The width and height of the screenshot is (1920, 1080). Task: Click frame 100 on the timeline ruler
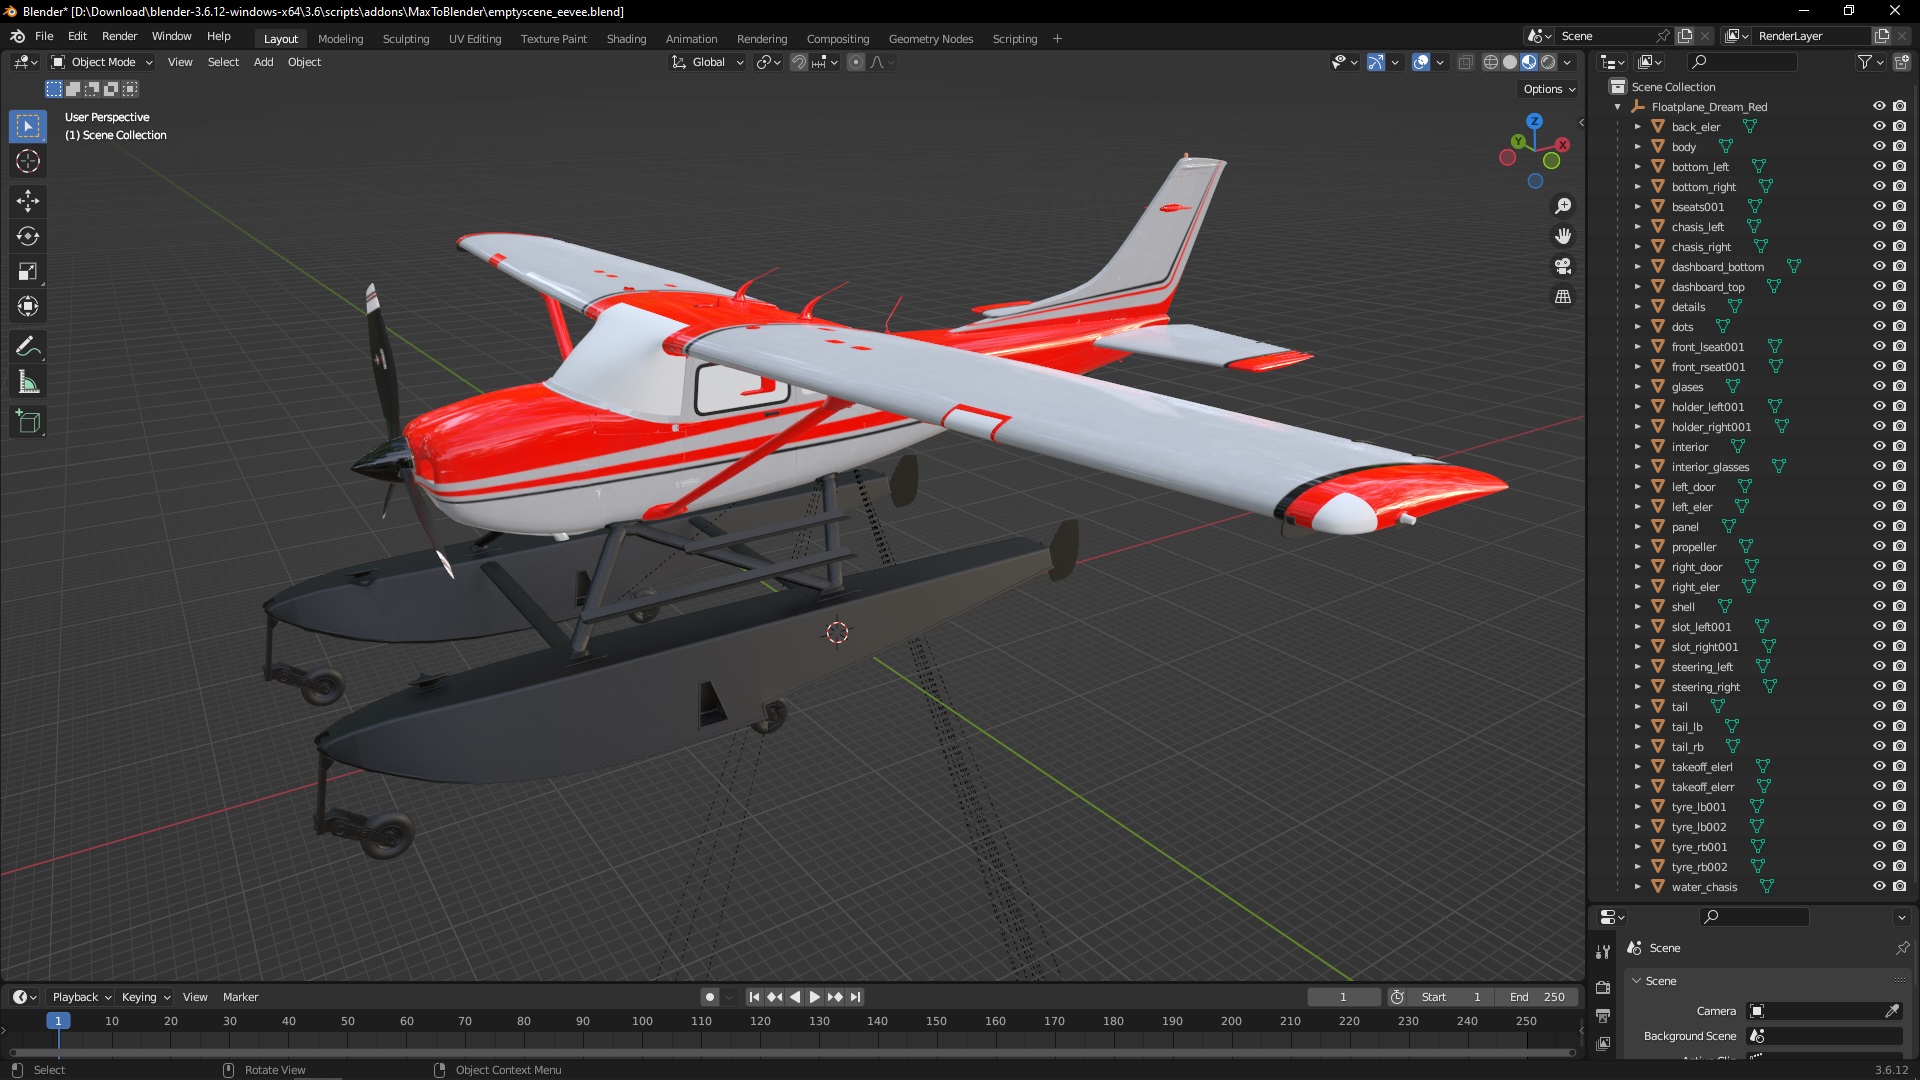tap(642, 1021)
